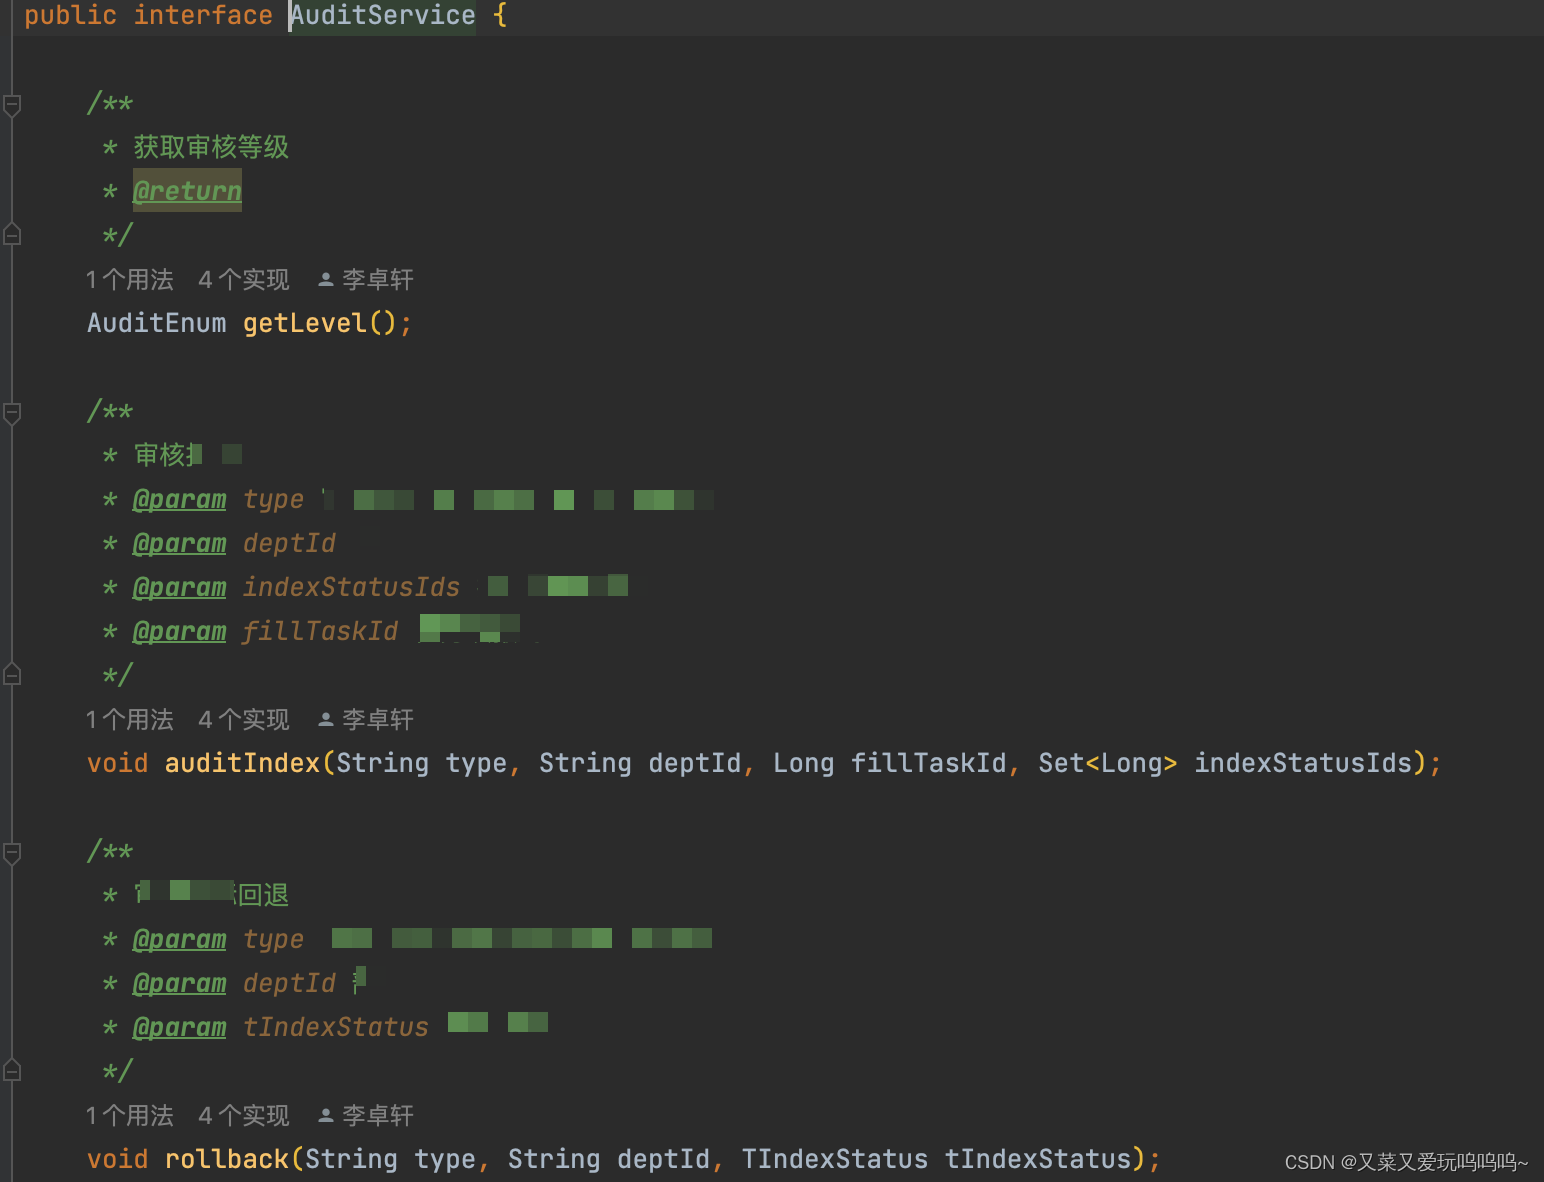Click the 'public' keyword in the declaration
Image resolution: width=1544 pixels, height=1182 pixels.
[x=70, y=16]
